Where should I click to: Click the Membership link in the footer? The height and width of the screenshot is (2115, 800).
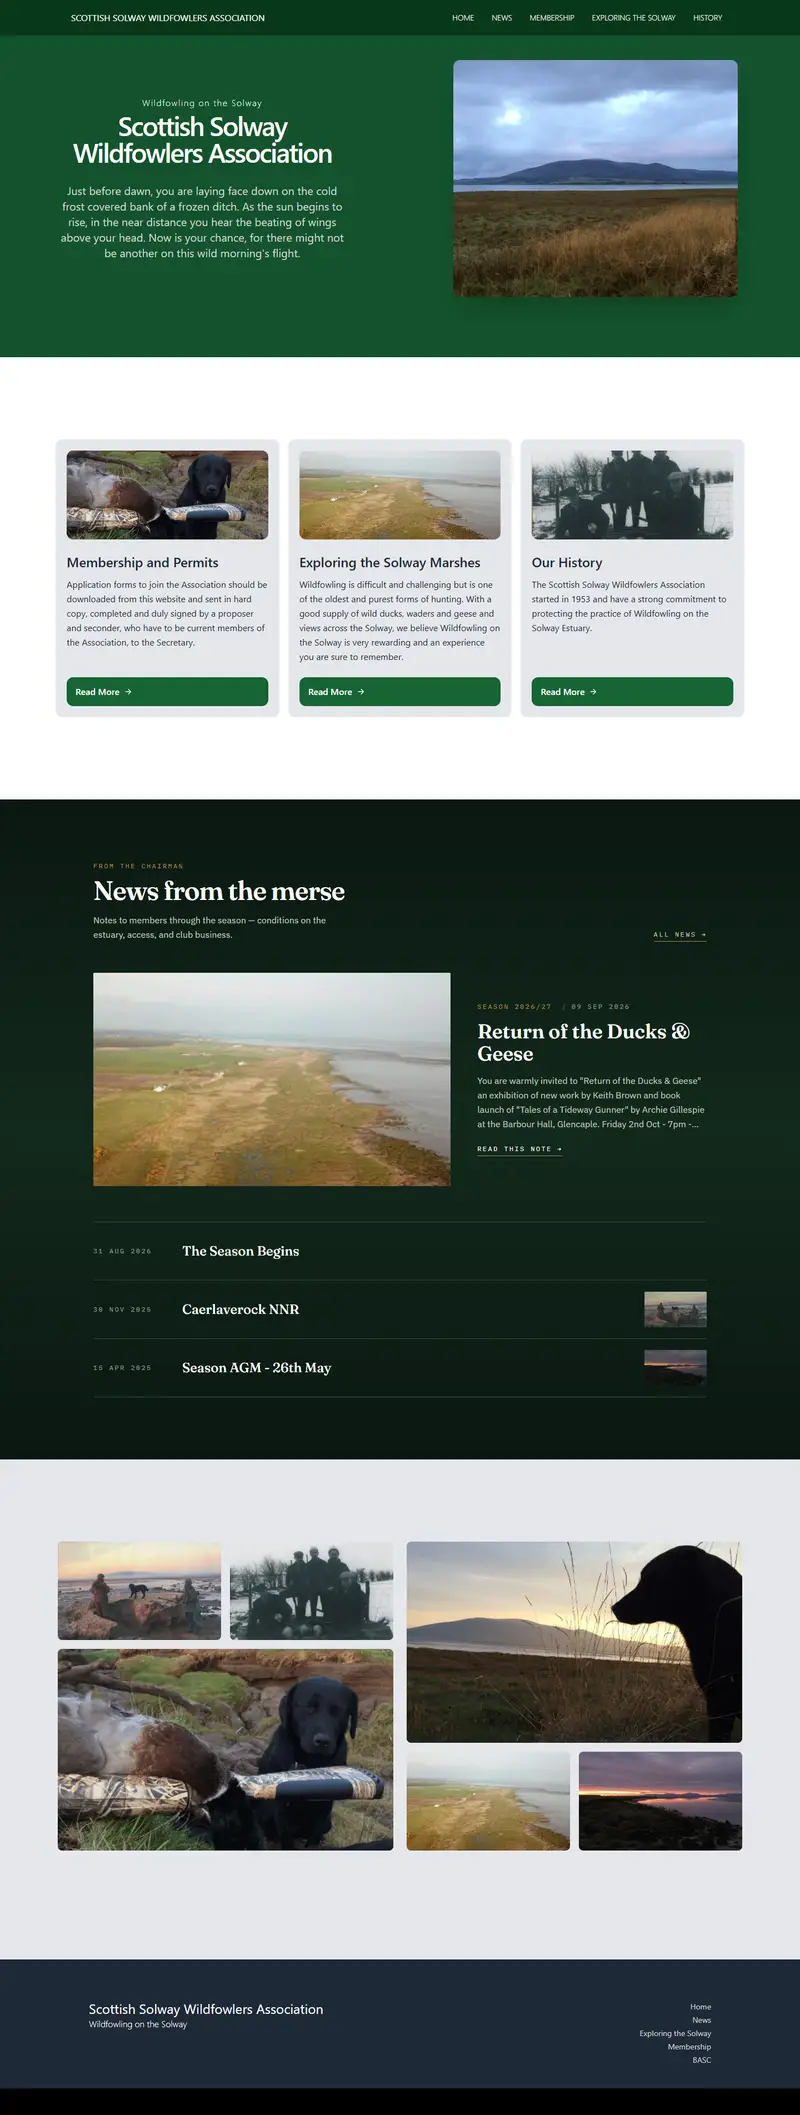(x=690, y=2047)
